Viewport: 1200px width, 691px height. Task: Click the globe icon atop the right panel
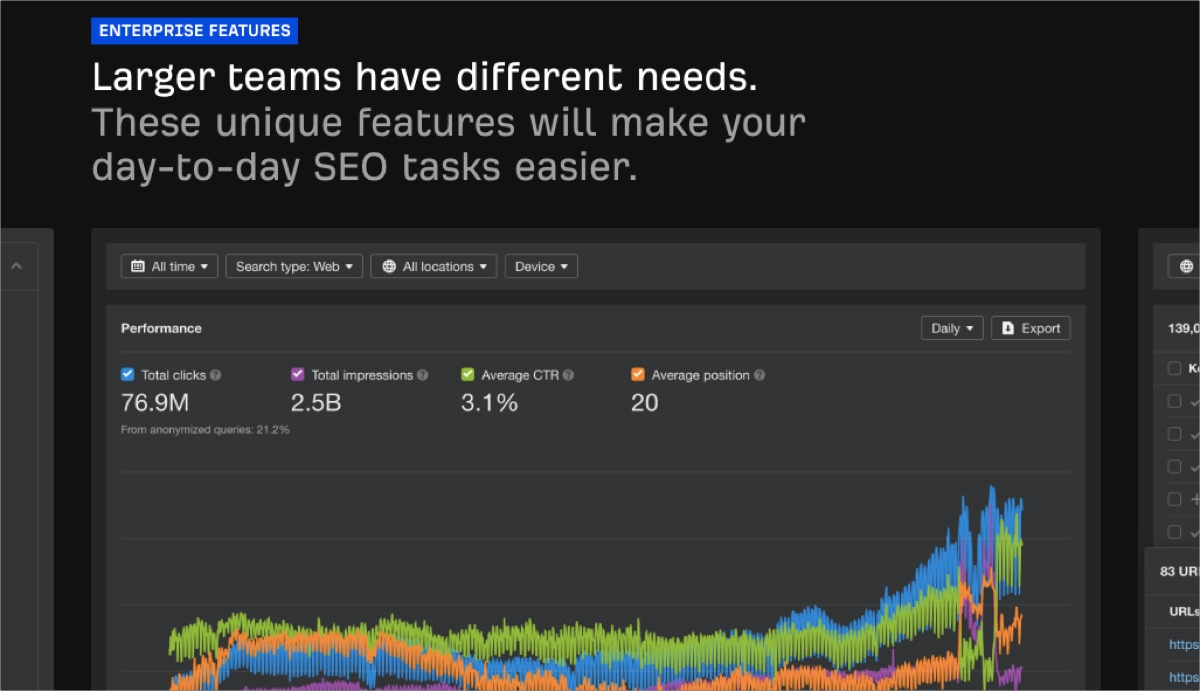point(1186,266)
